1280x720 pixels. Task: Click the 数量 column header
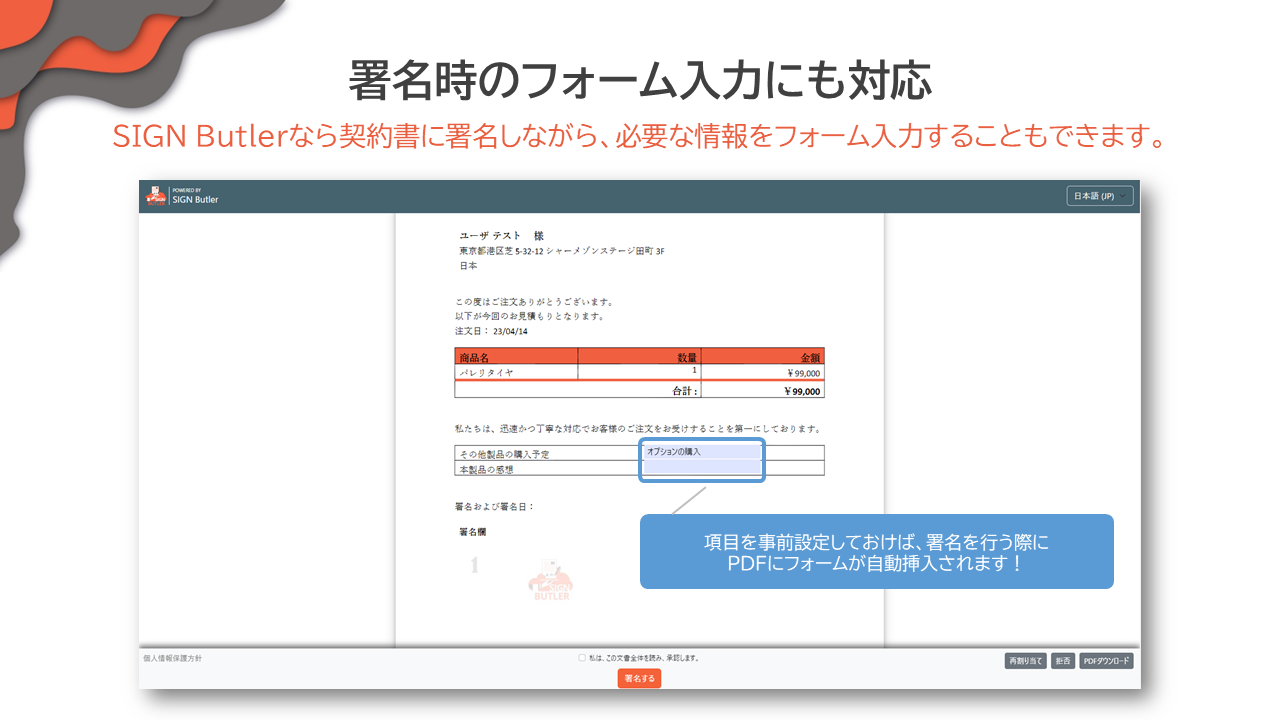(640, 356)
